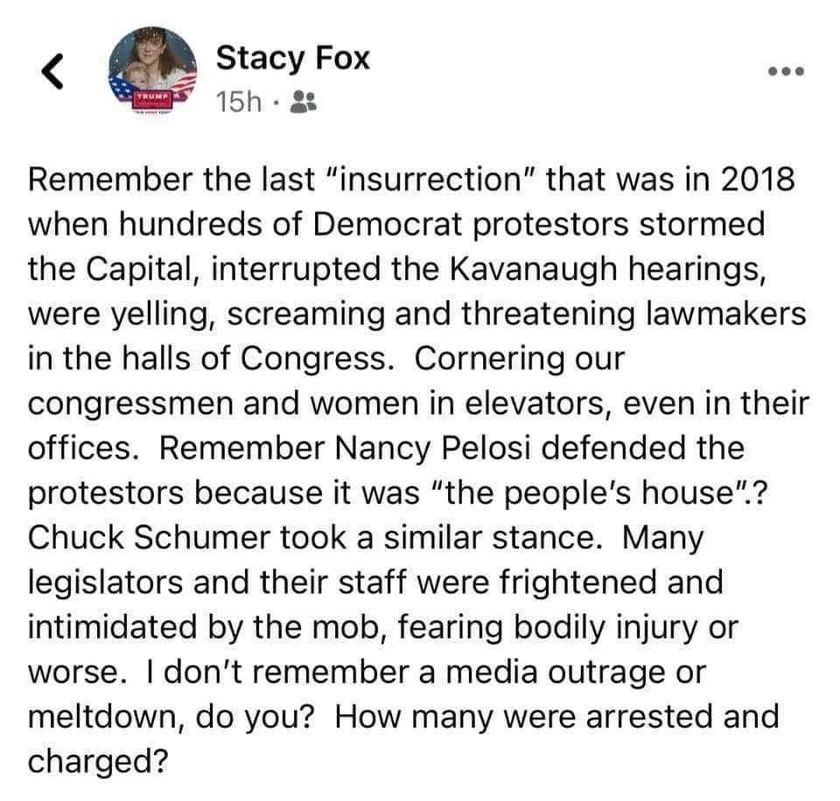
Task: Click the friends audience icon beside 15h
Action: tap(303, 101)
